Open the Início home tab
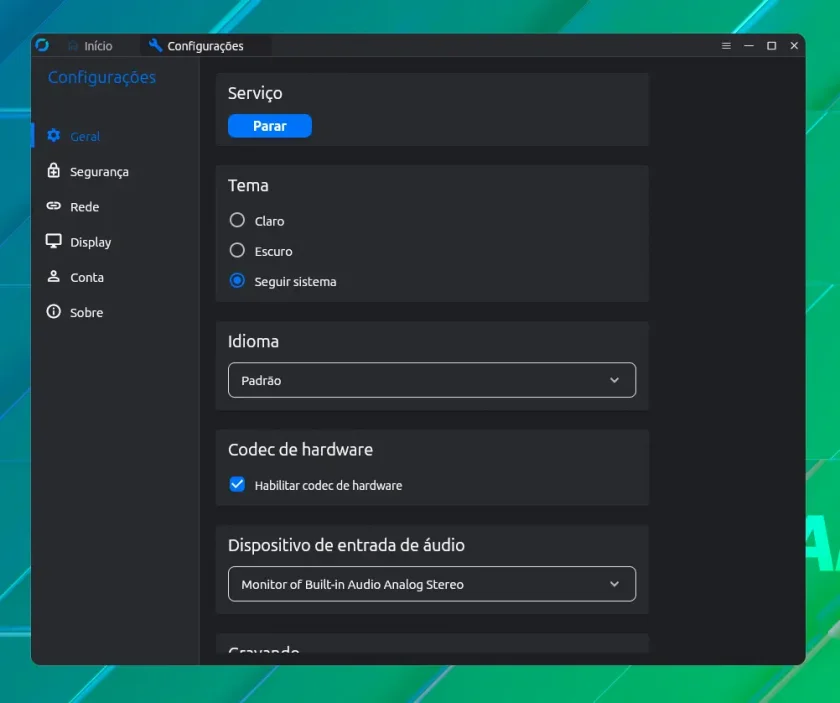 90,46
